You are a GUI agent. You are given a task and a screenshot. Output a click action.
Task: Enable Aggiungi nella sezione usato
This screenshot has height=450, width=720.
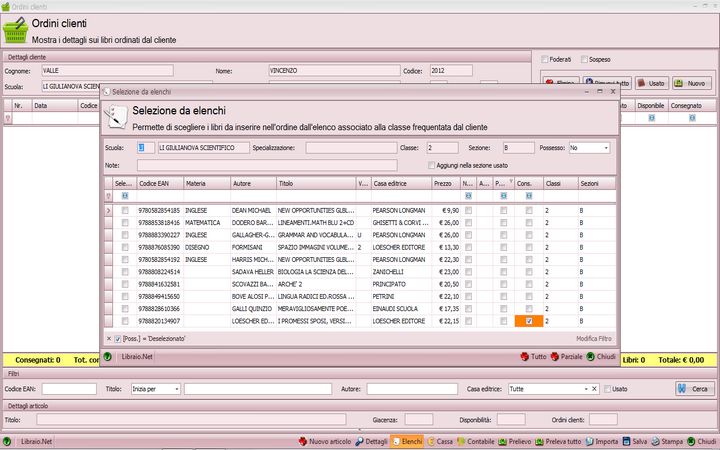[x=431, y=165]
